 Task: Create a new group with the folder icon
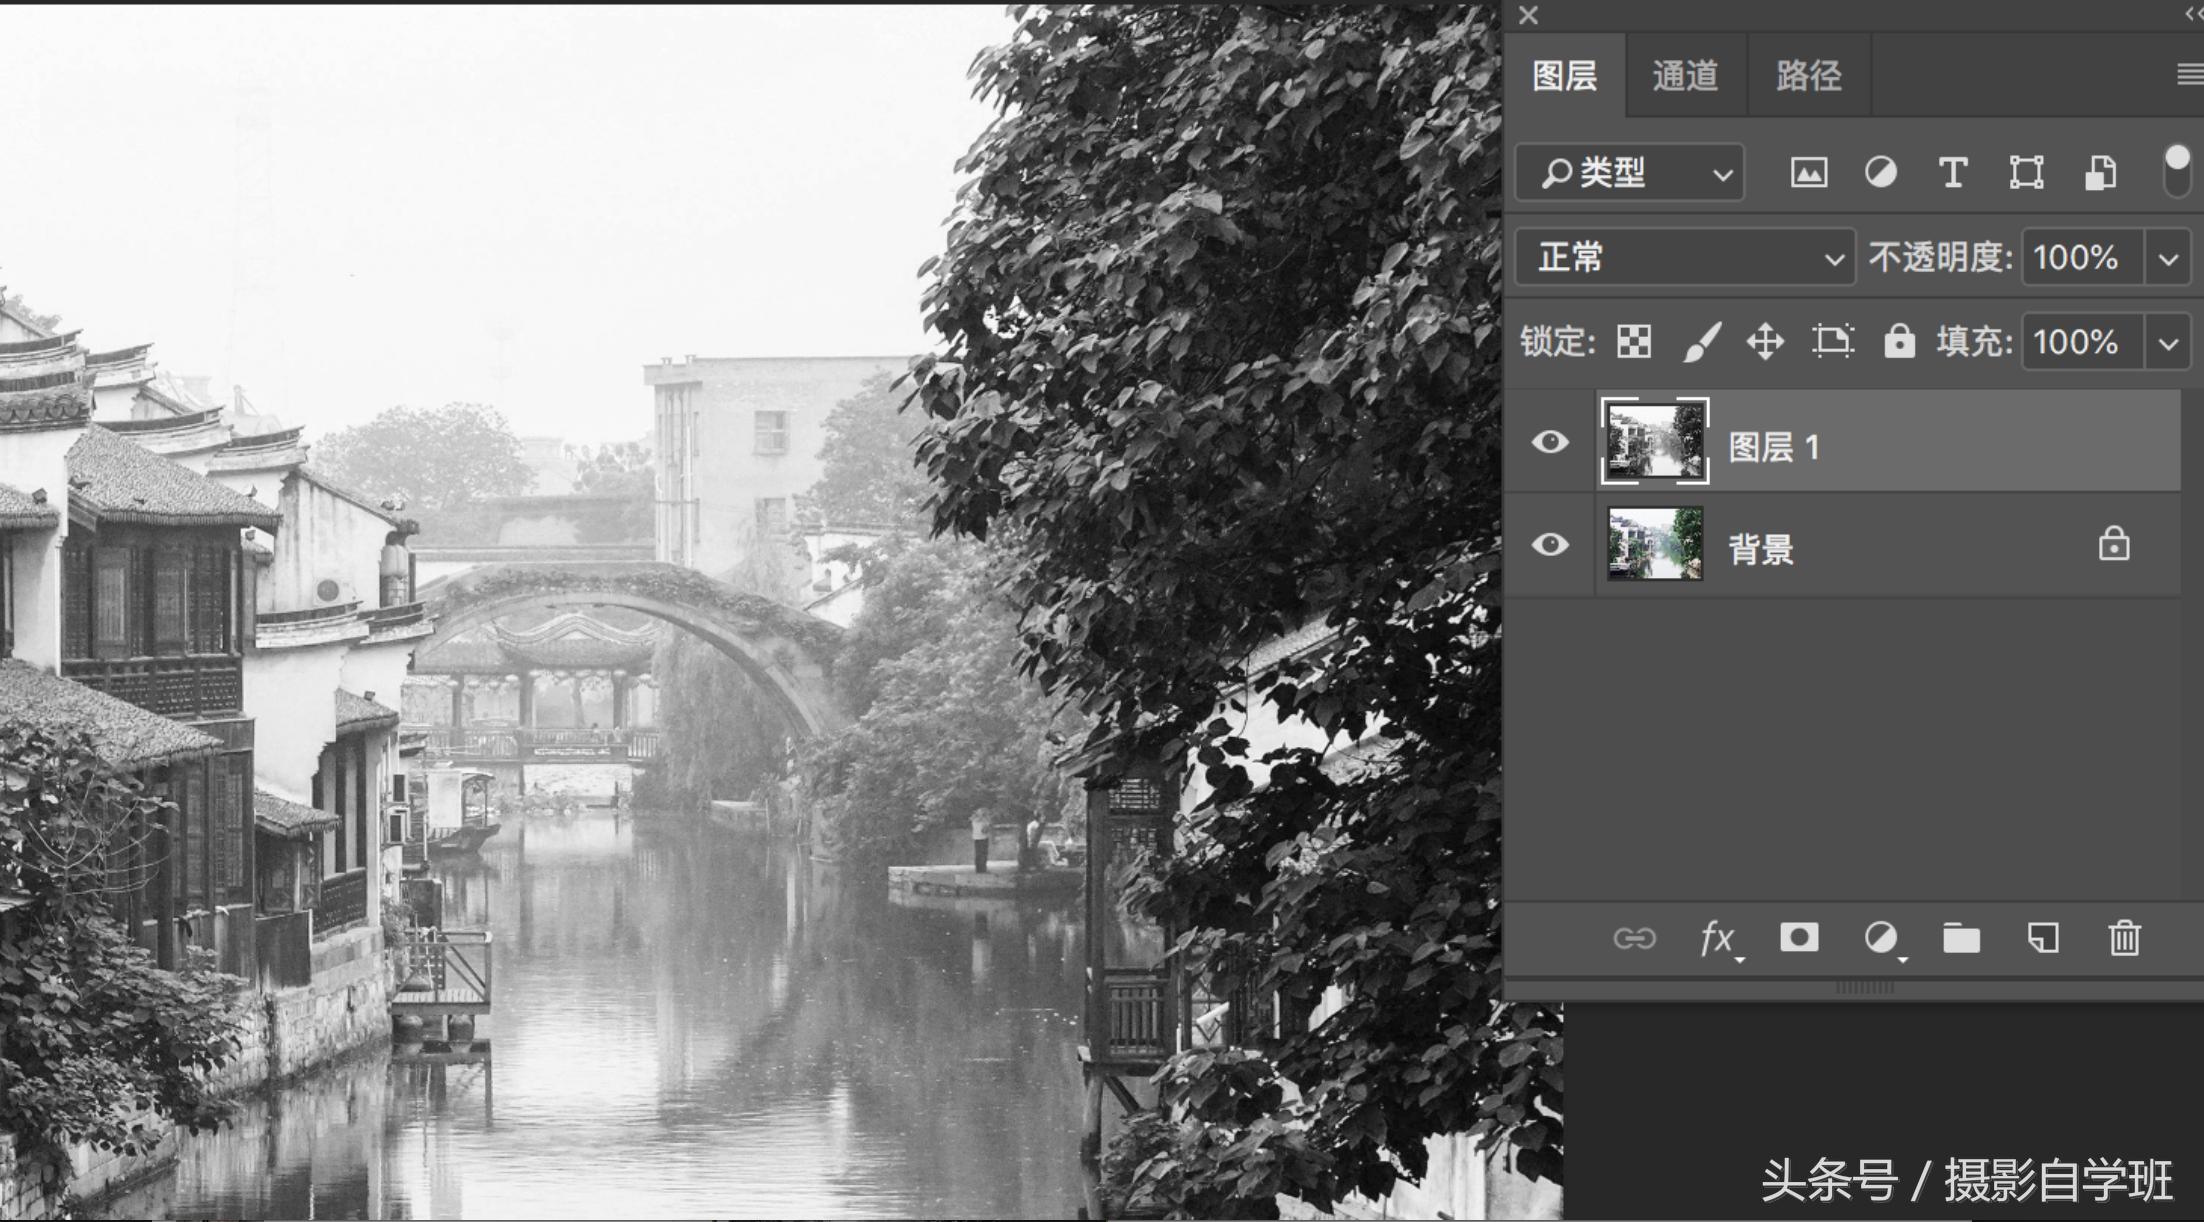click(x=1961, y=938)
